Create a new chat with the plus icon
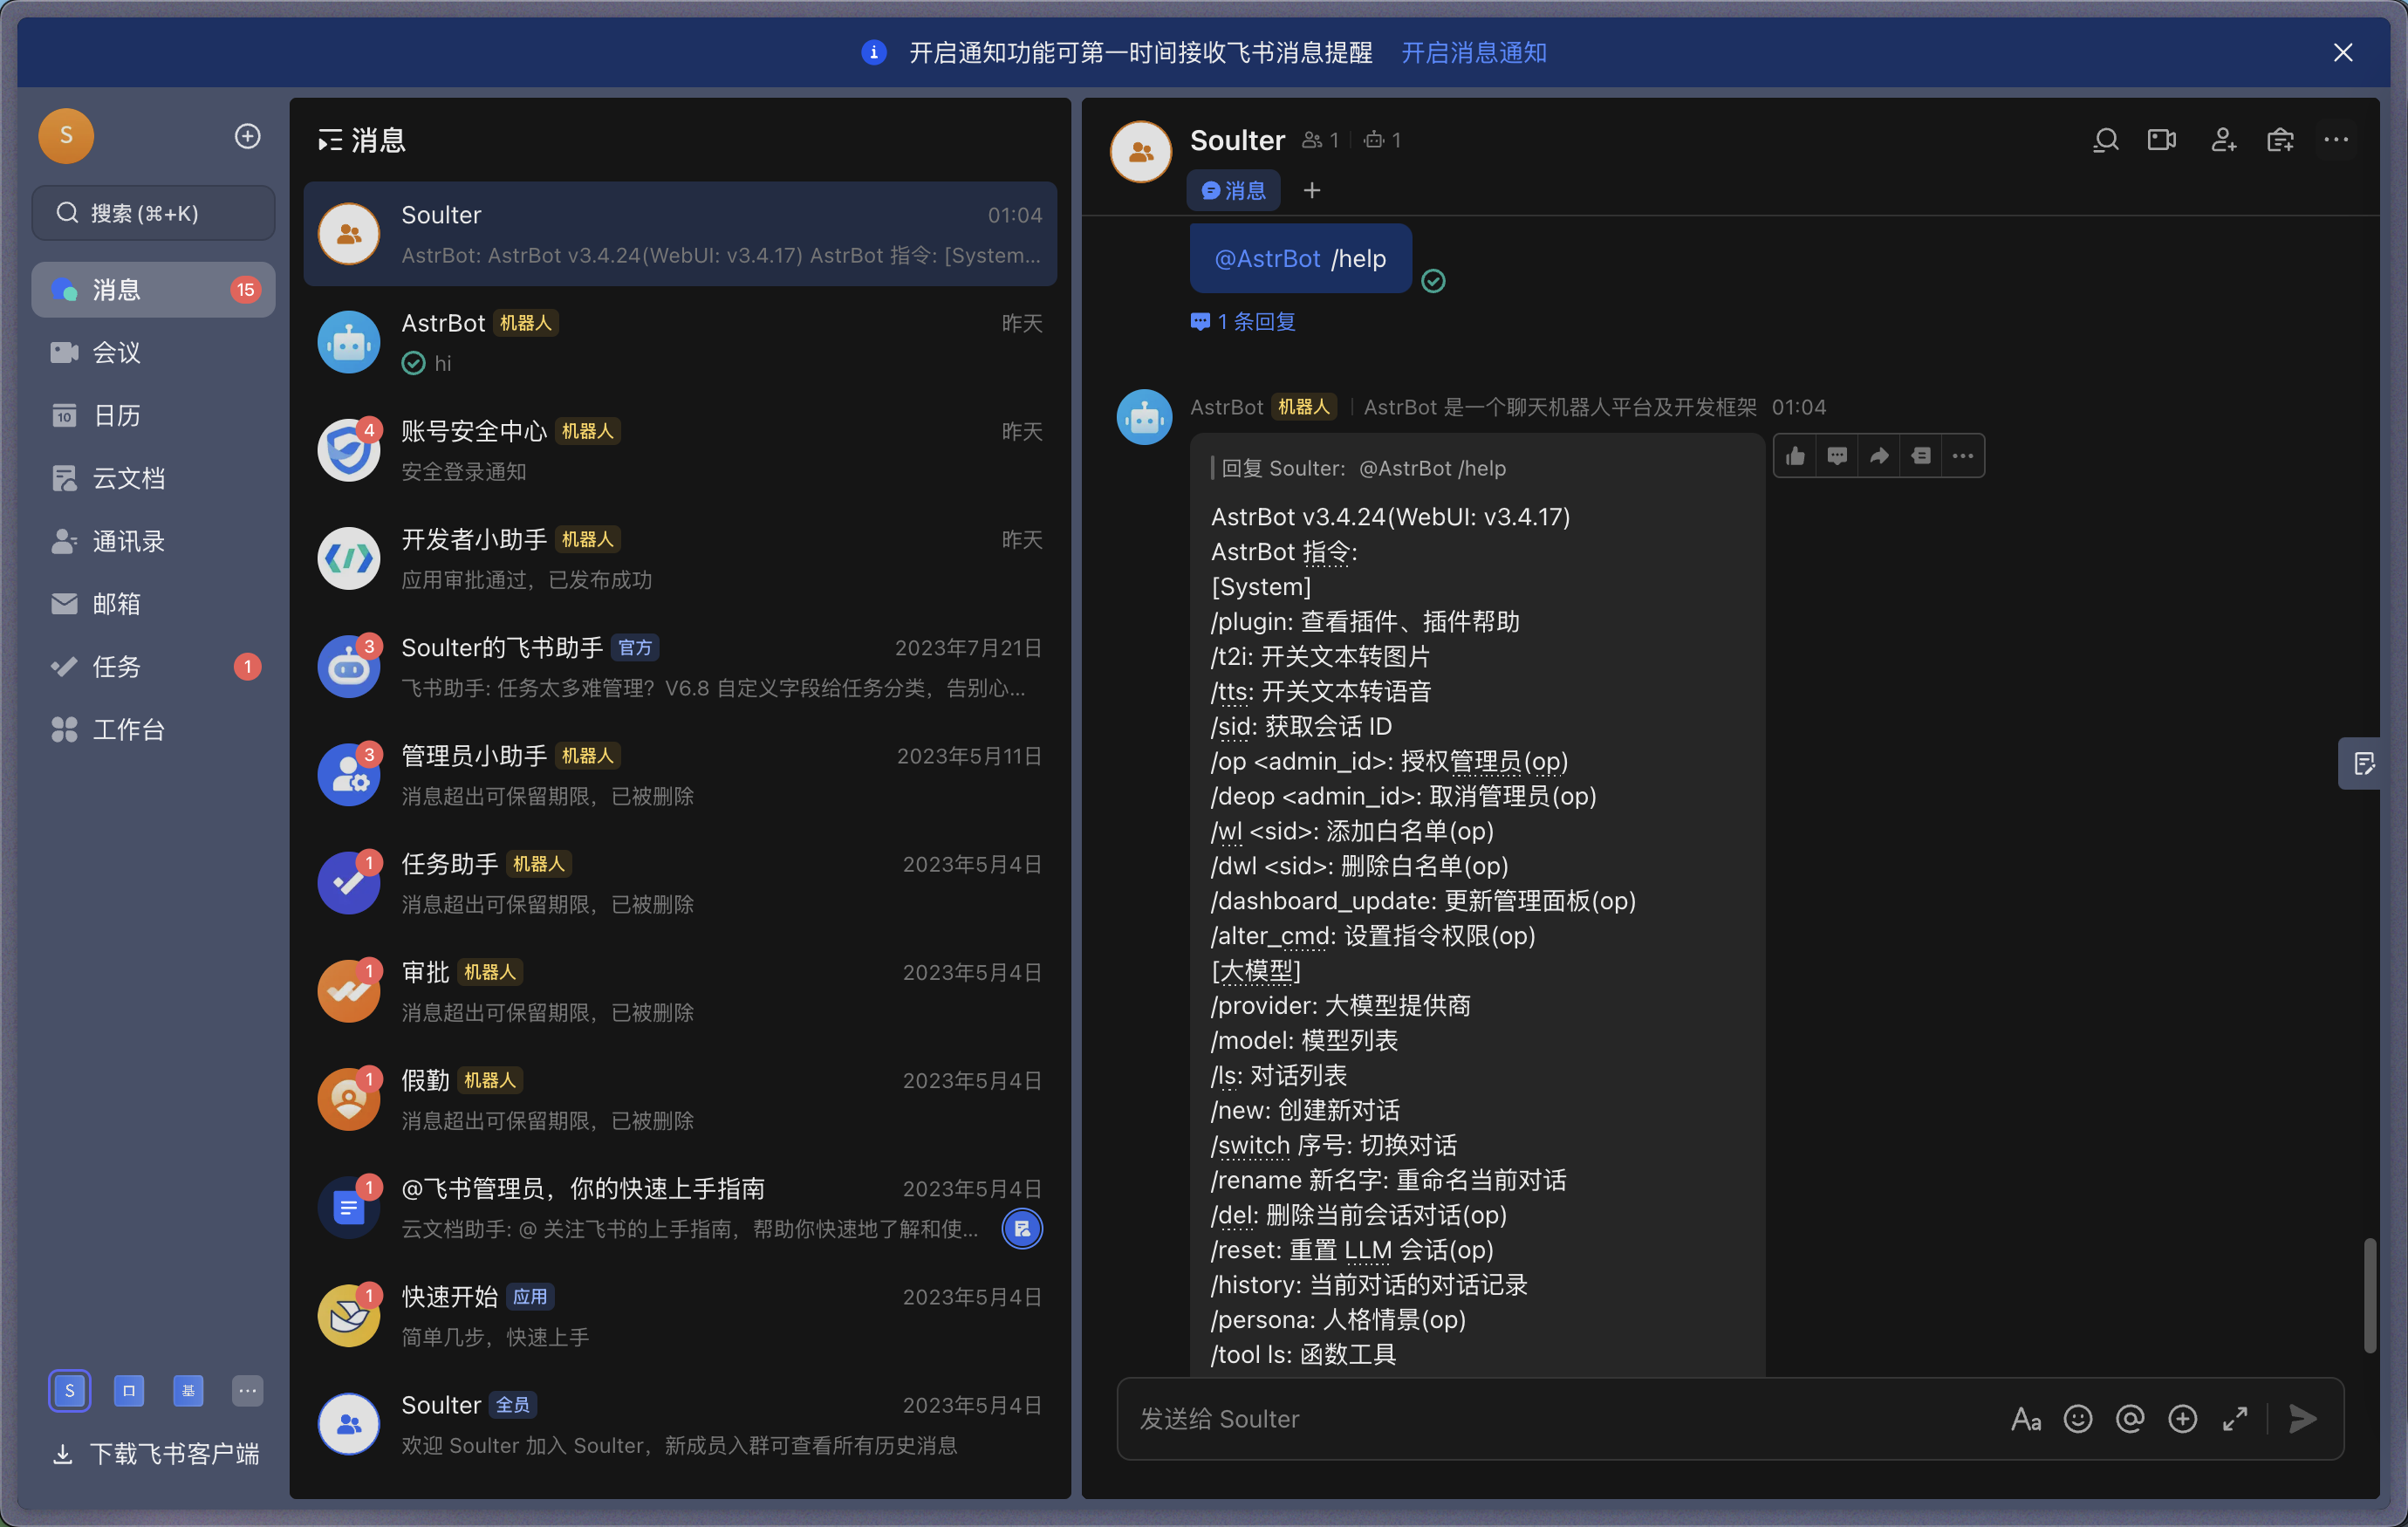 (x=247, y=136)
